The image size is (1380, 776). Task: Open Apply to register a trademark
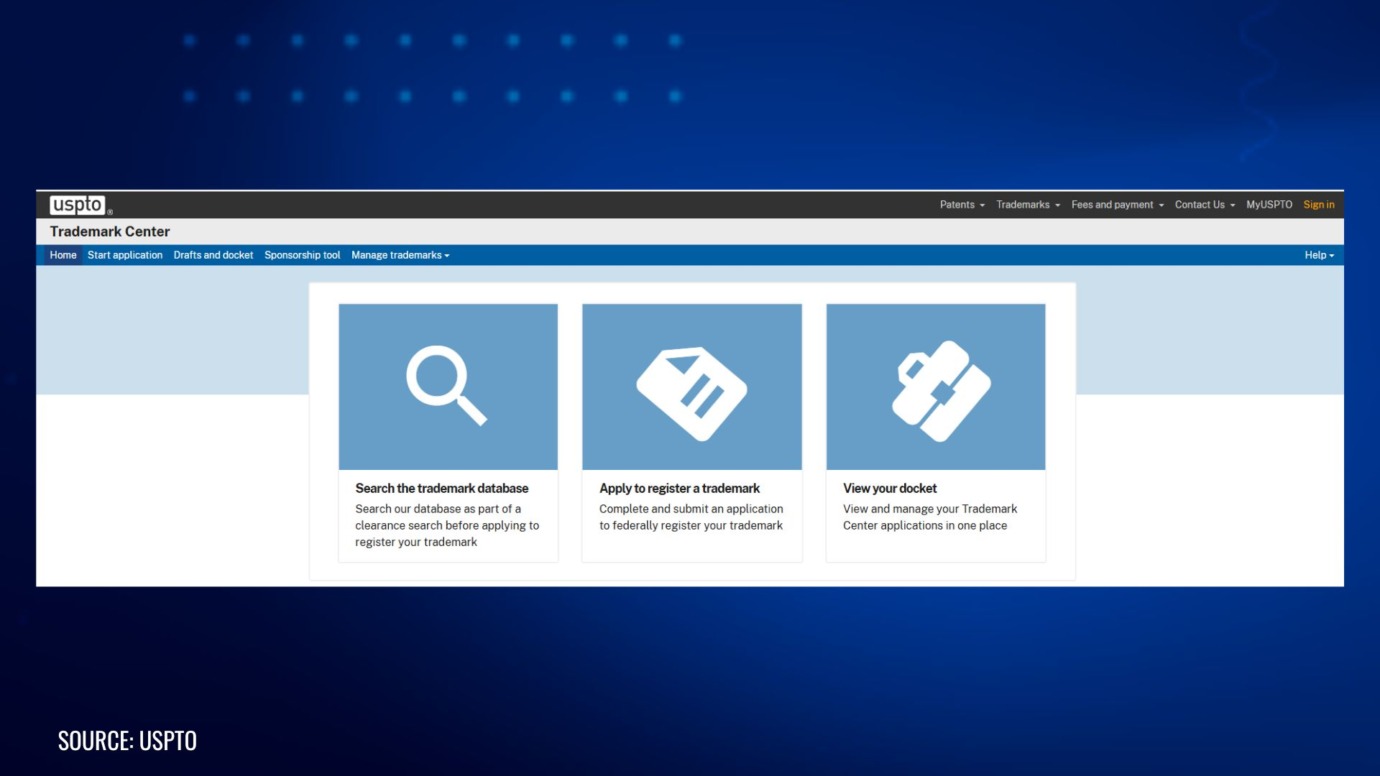click(680, 488)
